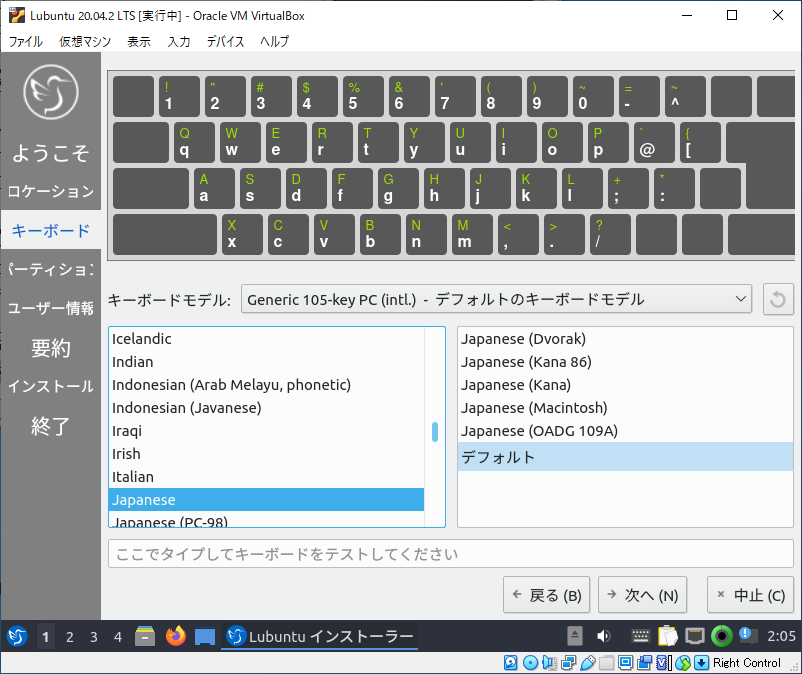This screenshot has width=802, height=674.
Task: Select Japanese (Kana 86) variant
Action: pyautogui.click(x=625, y=362)
